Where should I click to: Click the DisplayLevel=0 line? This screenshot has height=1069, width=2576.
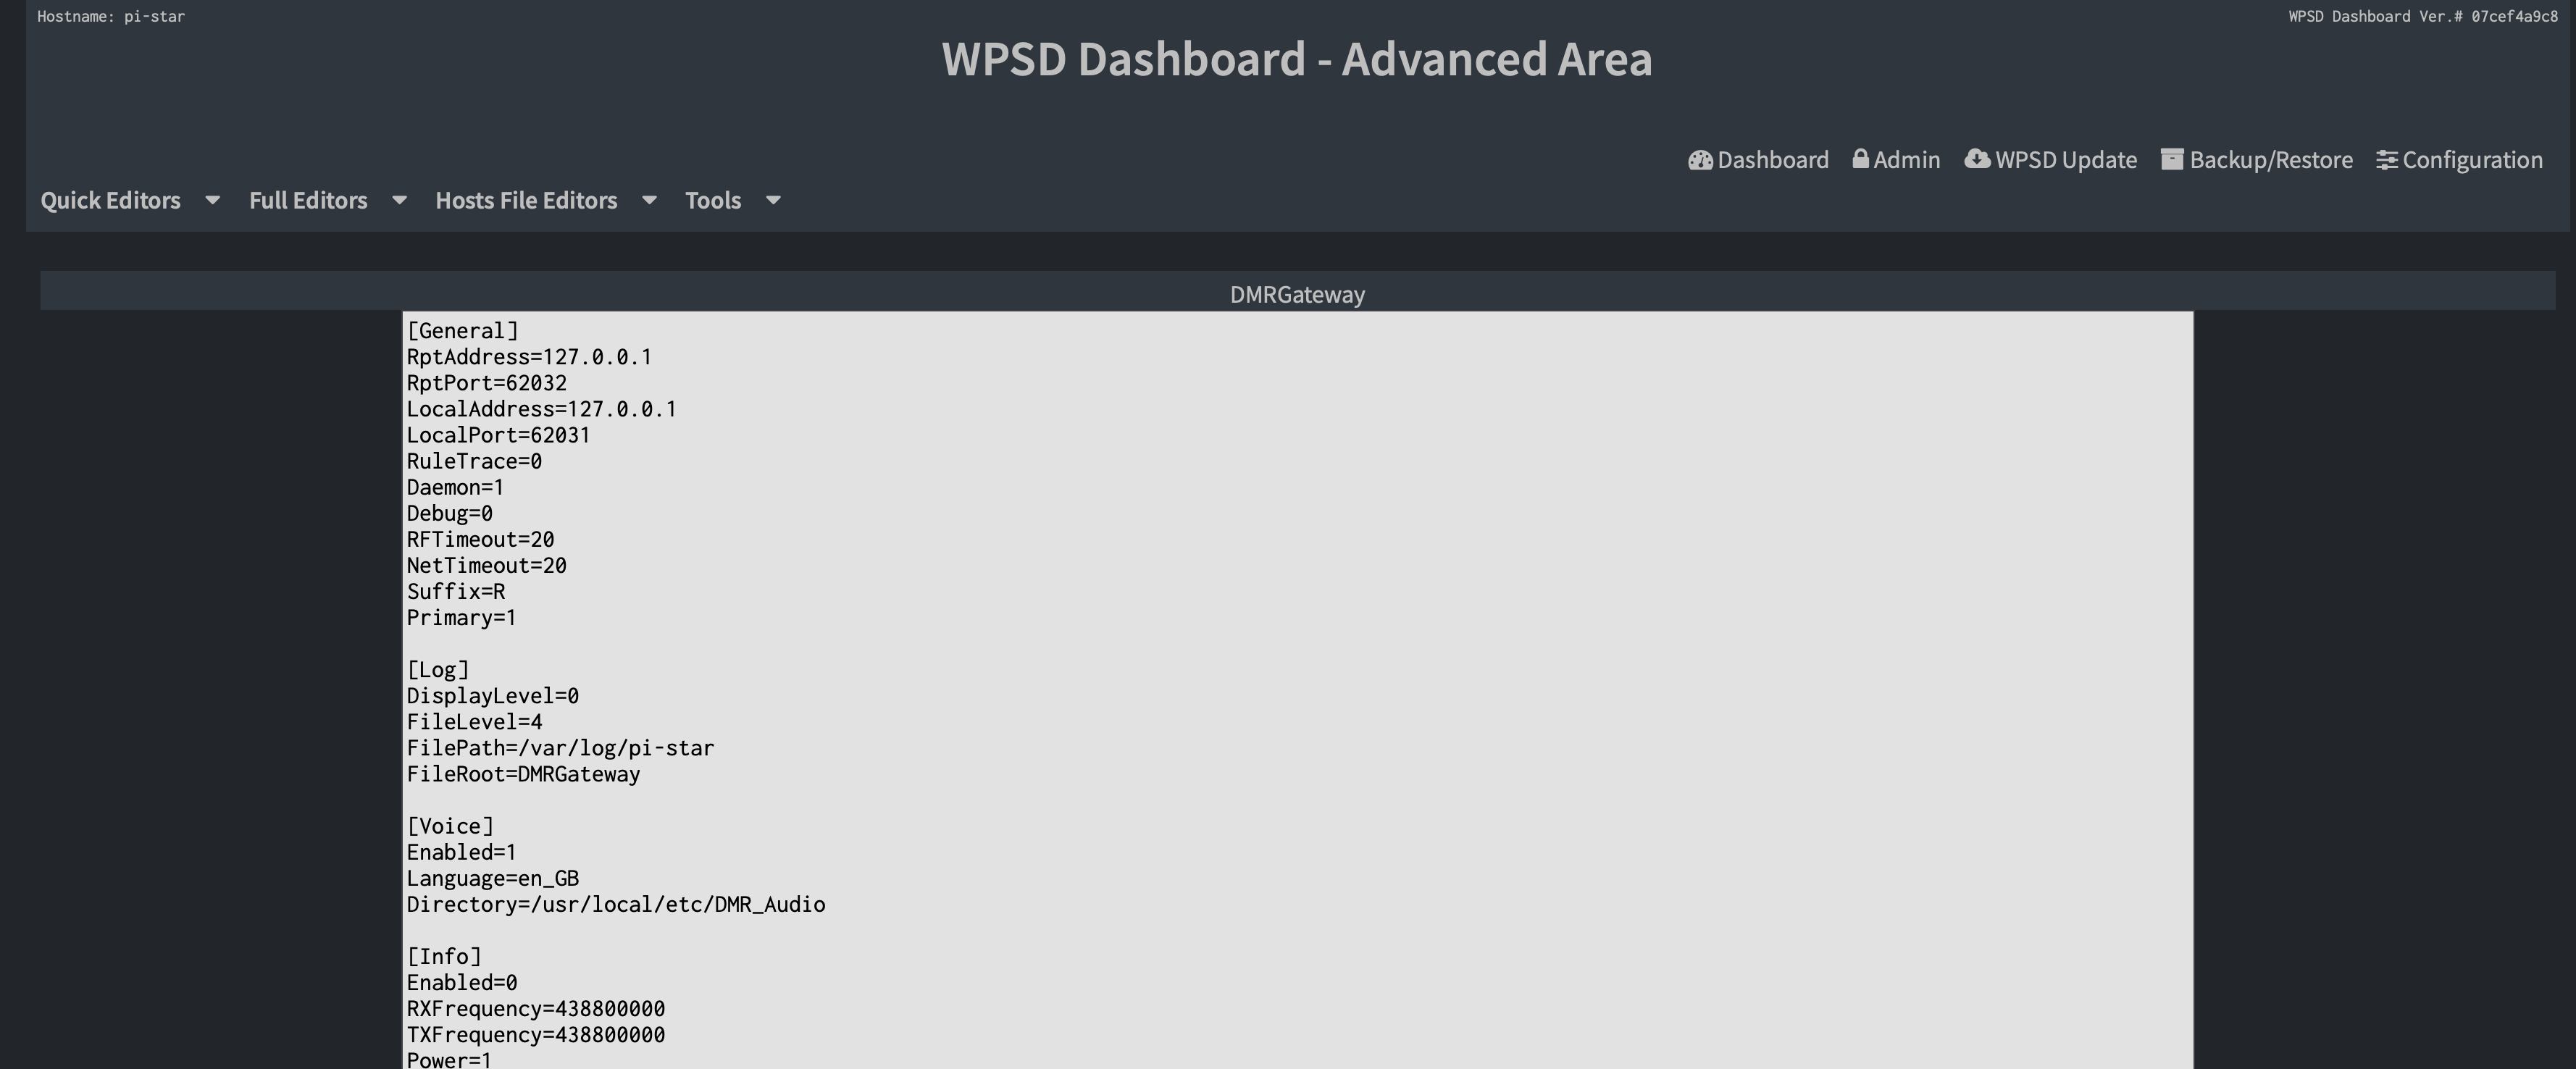point(492,695)
